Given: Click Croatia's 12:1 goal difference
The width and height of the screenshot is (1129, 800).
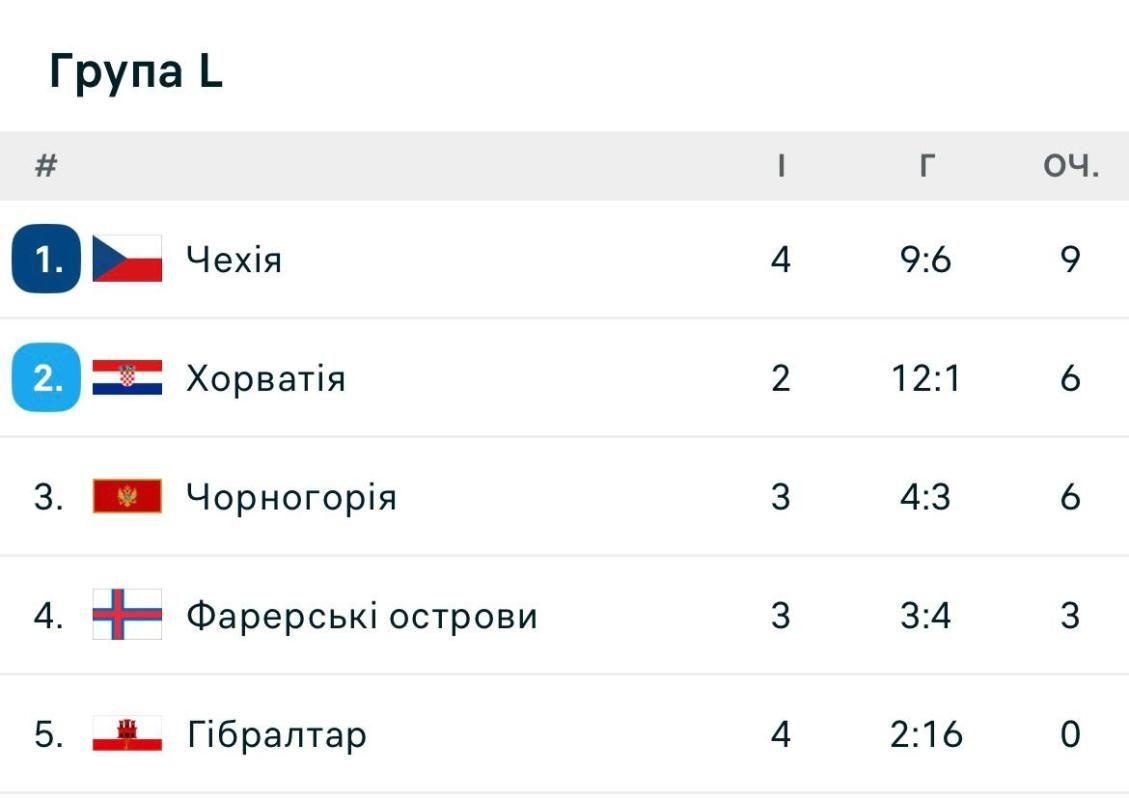Looking at the screenshot, I should [926, 378].
